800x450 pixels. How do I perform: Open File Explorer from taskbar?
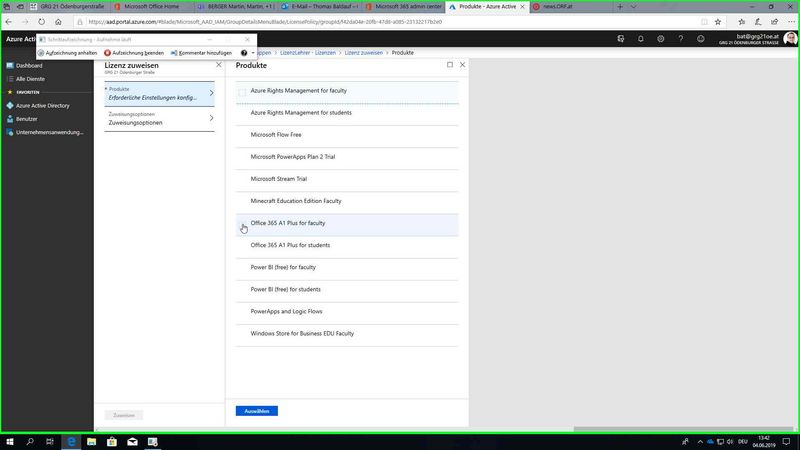91,442
